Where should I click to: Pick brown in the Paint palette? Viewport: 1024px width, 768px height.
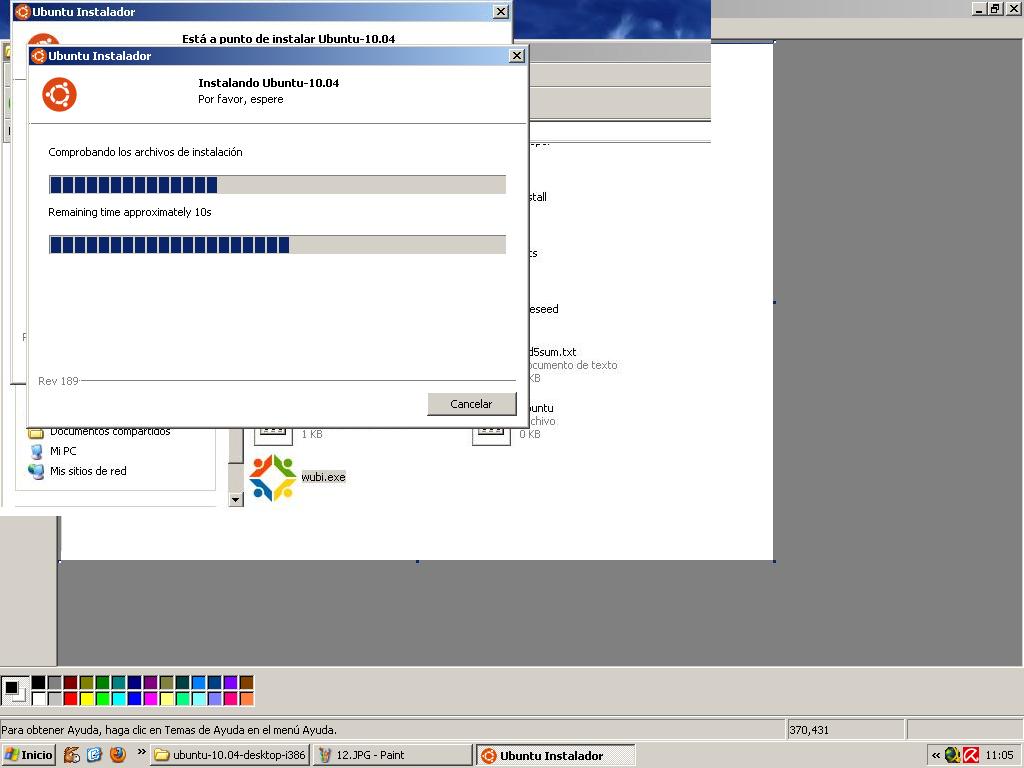coord(246,682)
